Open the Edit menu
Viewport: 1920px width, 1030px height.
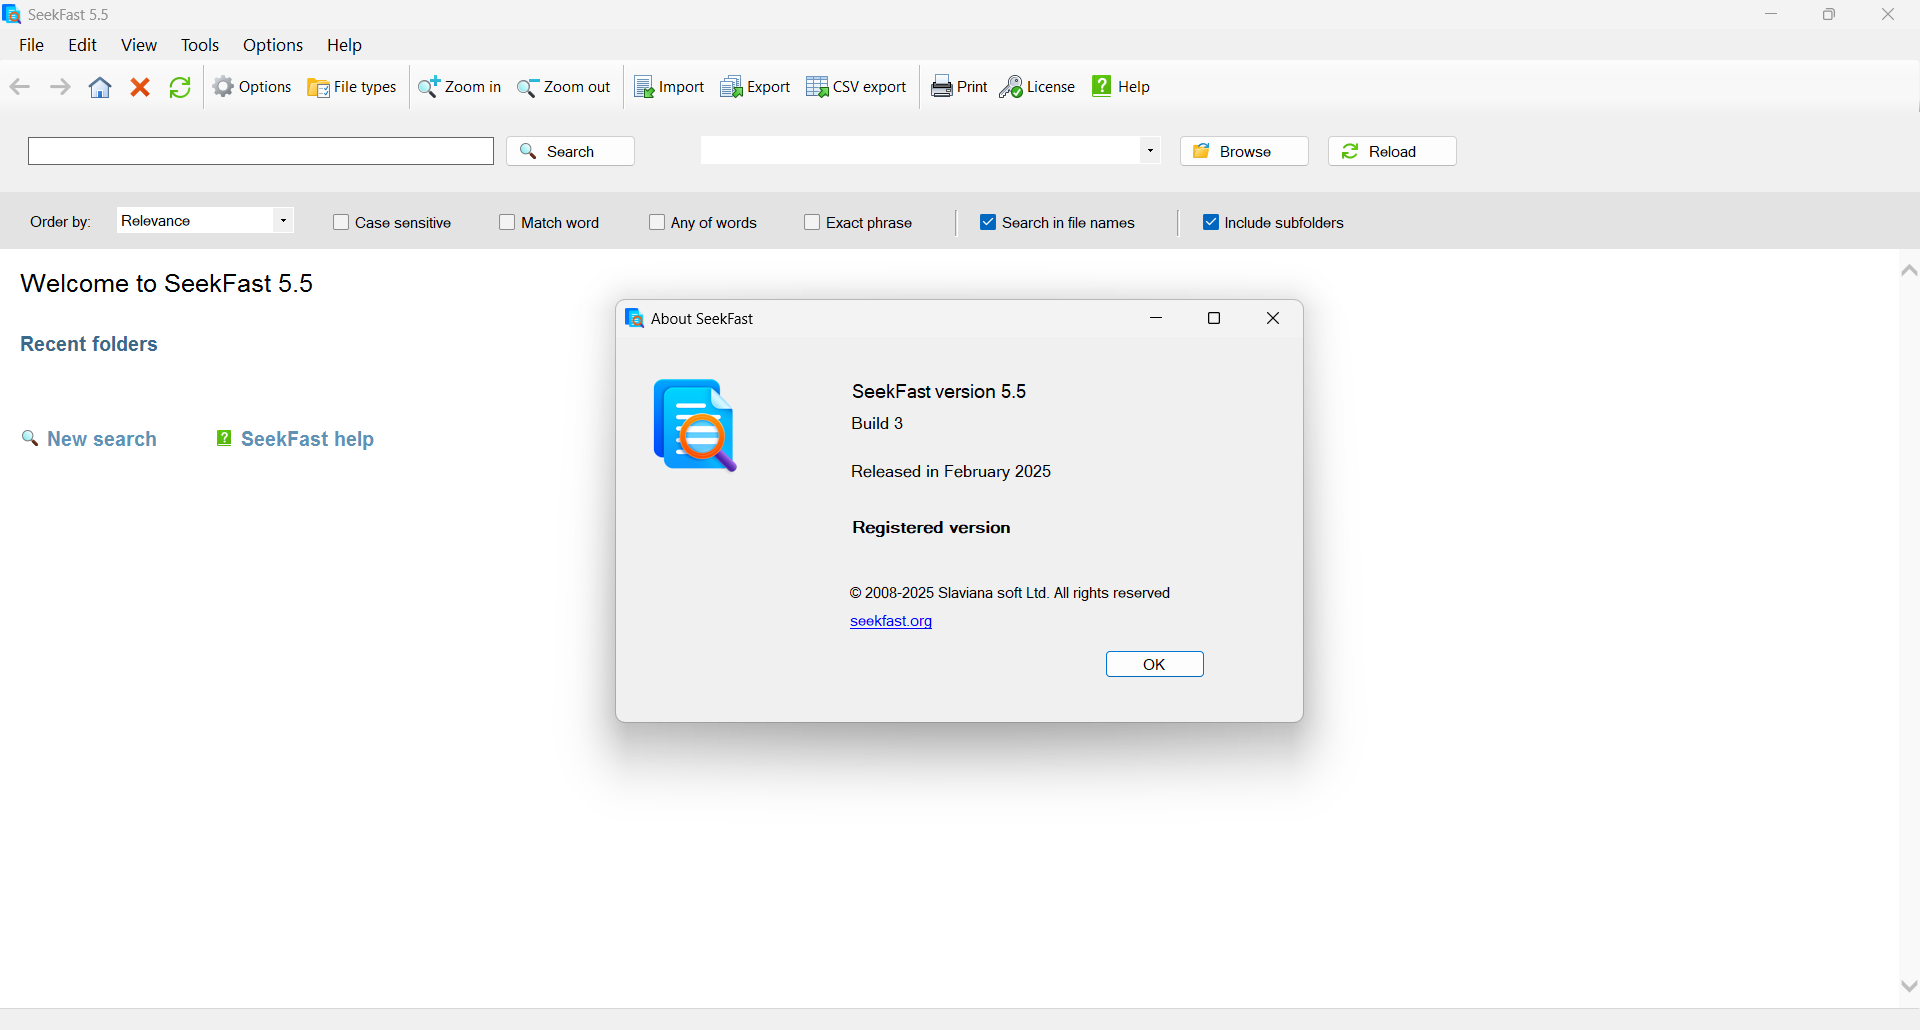82,45
